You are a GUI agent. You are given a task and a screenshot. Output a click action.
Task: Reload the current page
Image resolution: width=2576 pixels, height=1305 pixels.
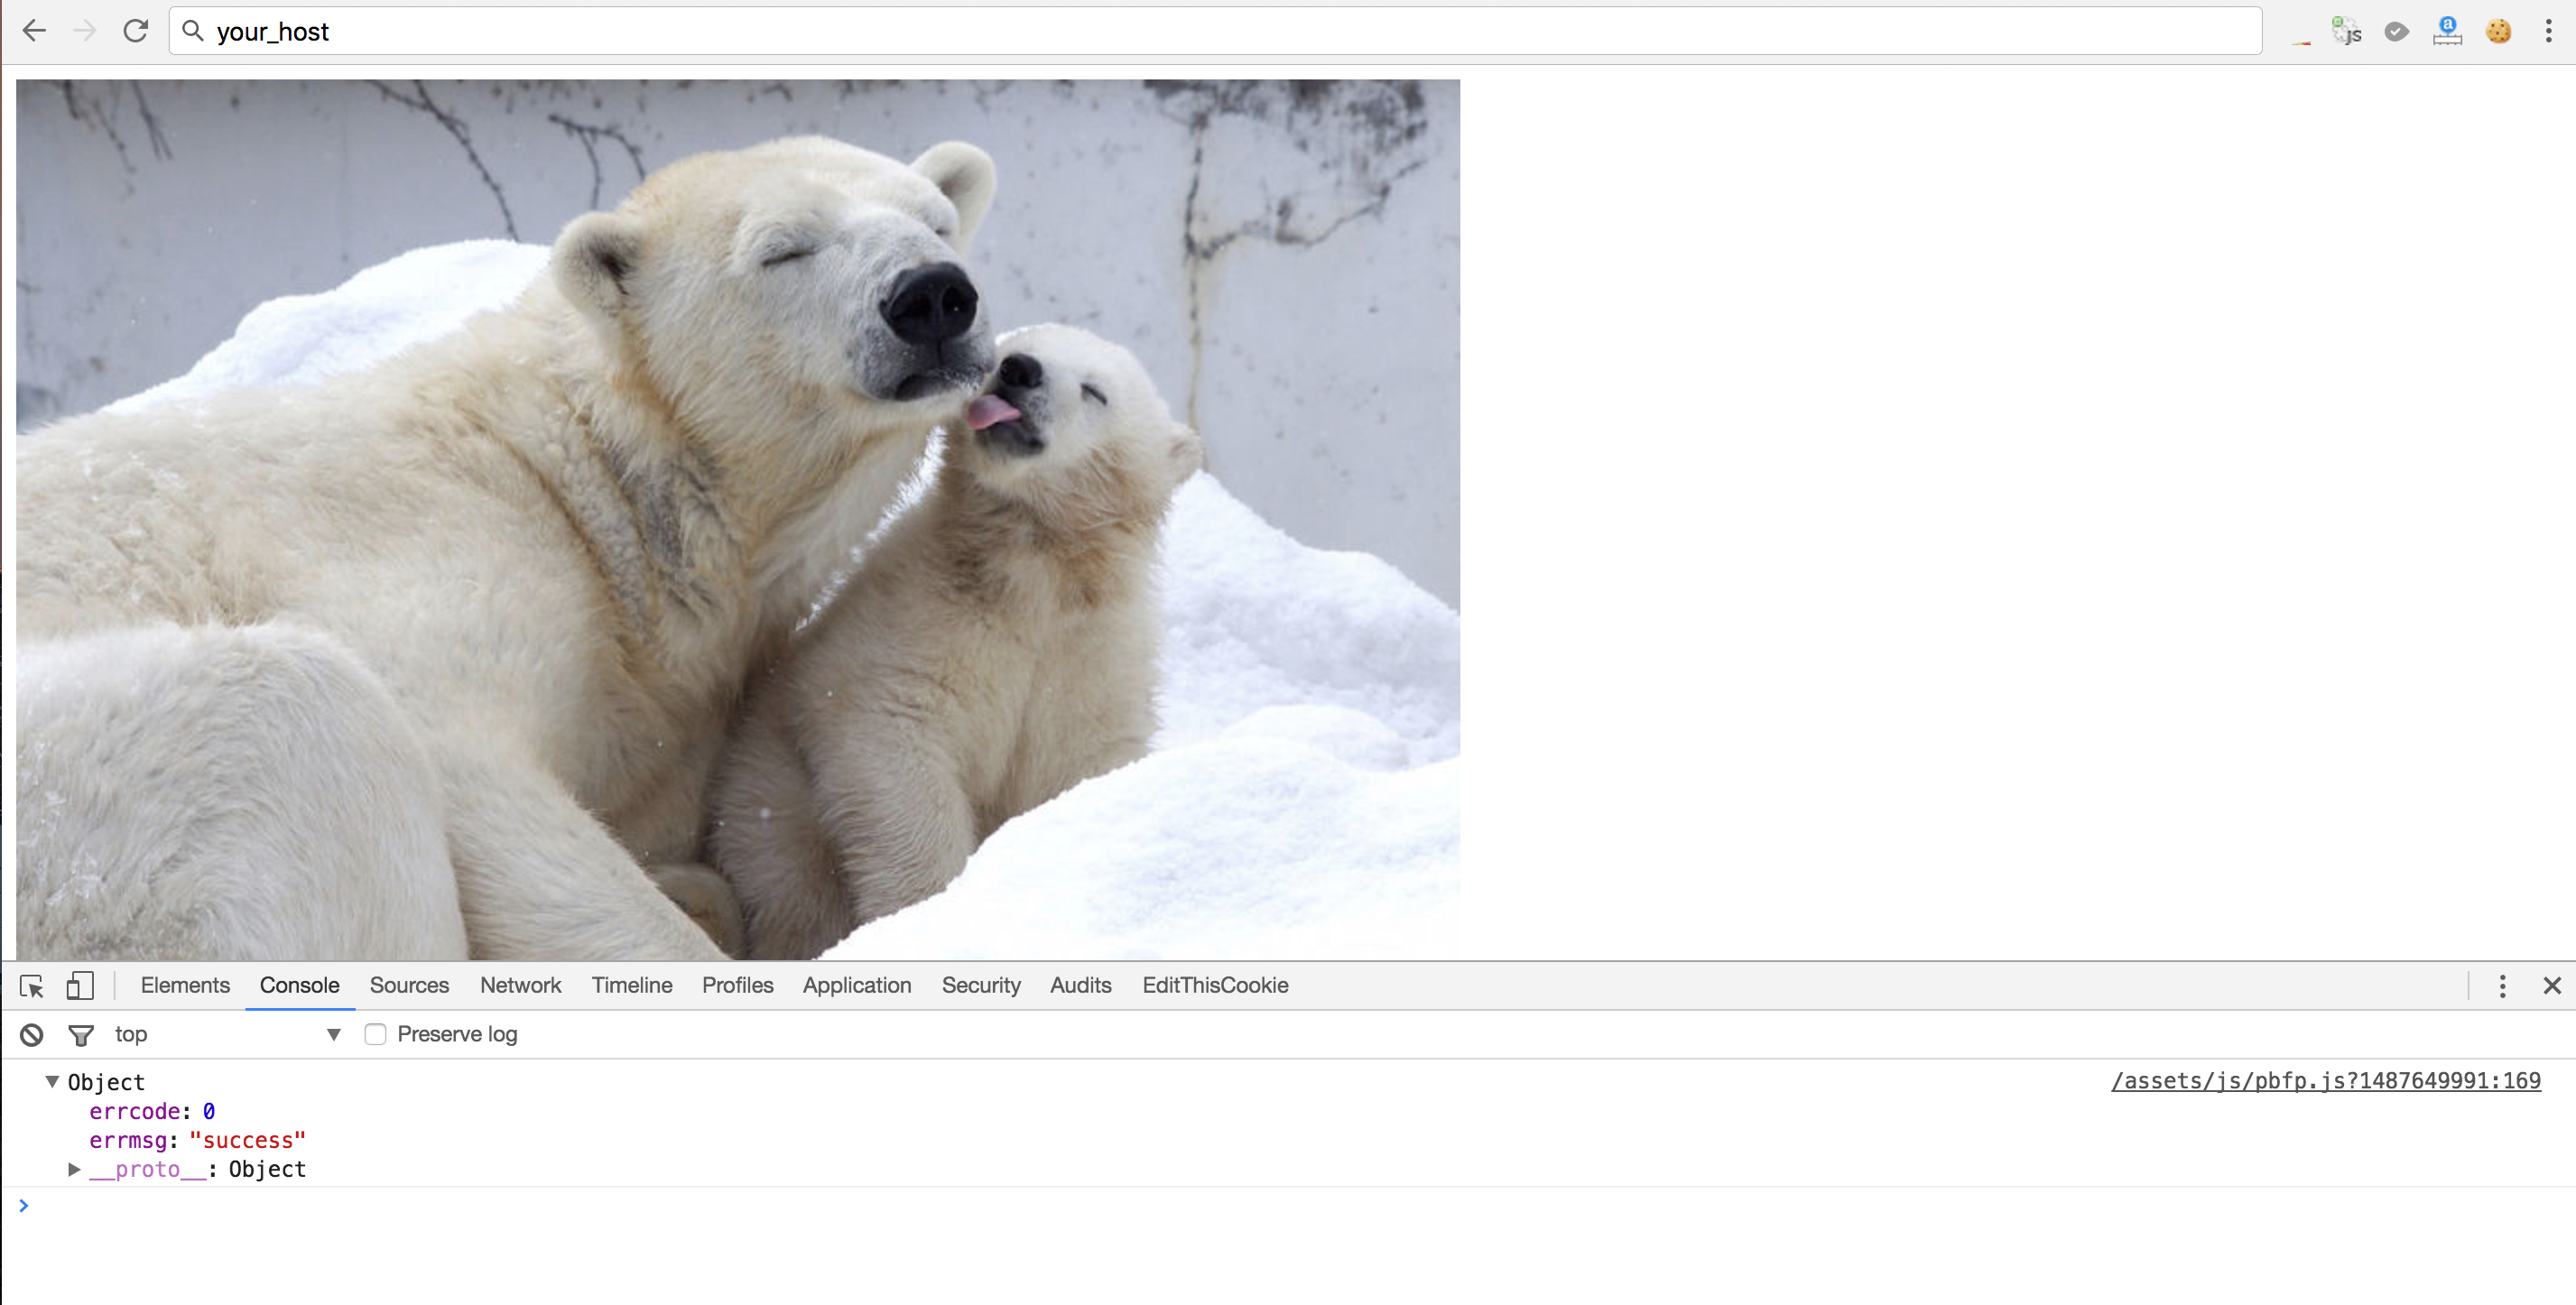click(136, 31)
